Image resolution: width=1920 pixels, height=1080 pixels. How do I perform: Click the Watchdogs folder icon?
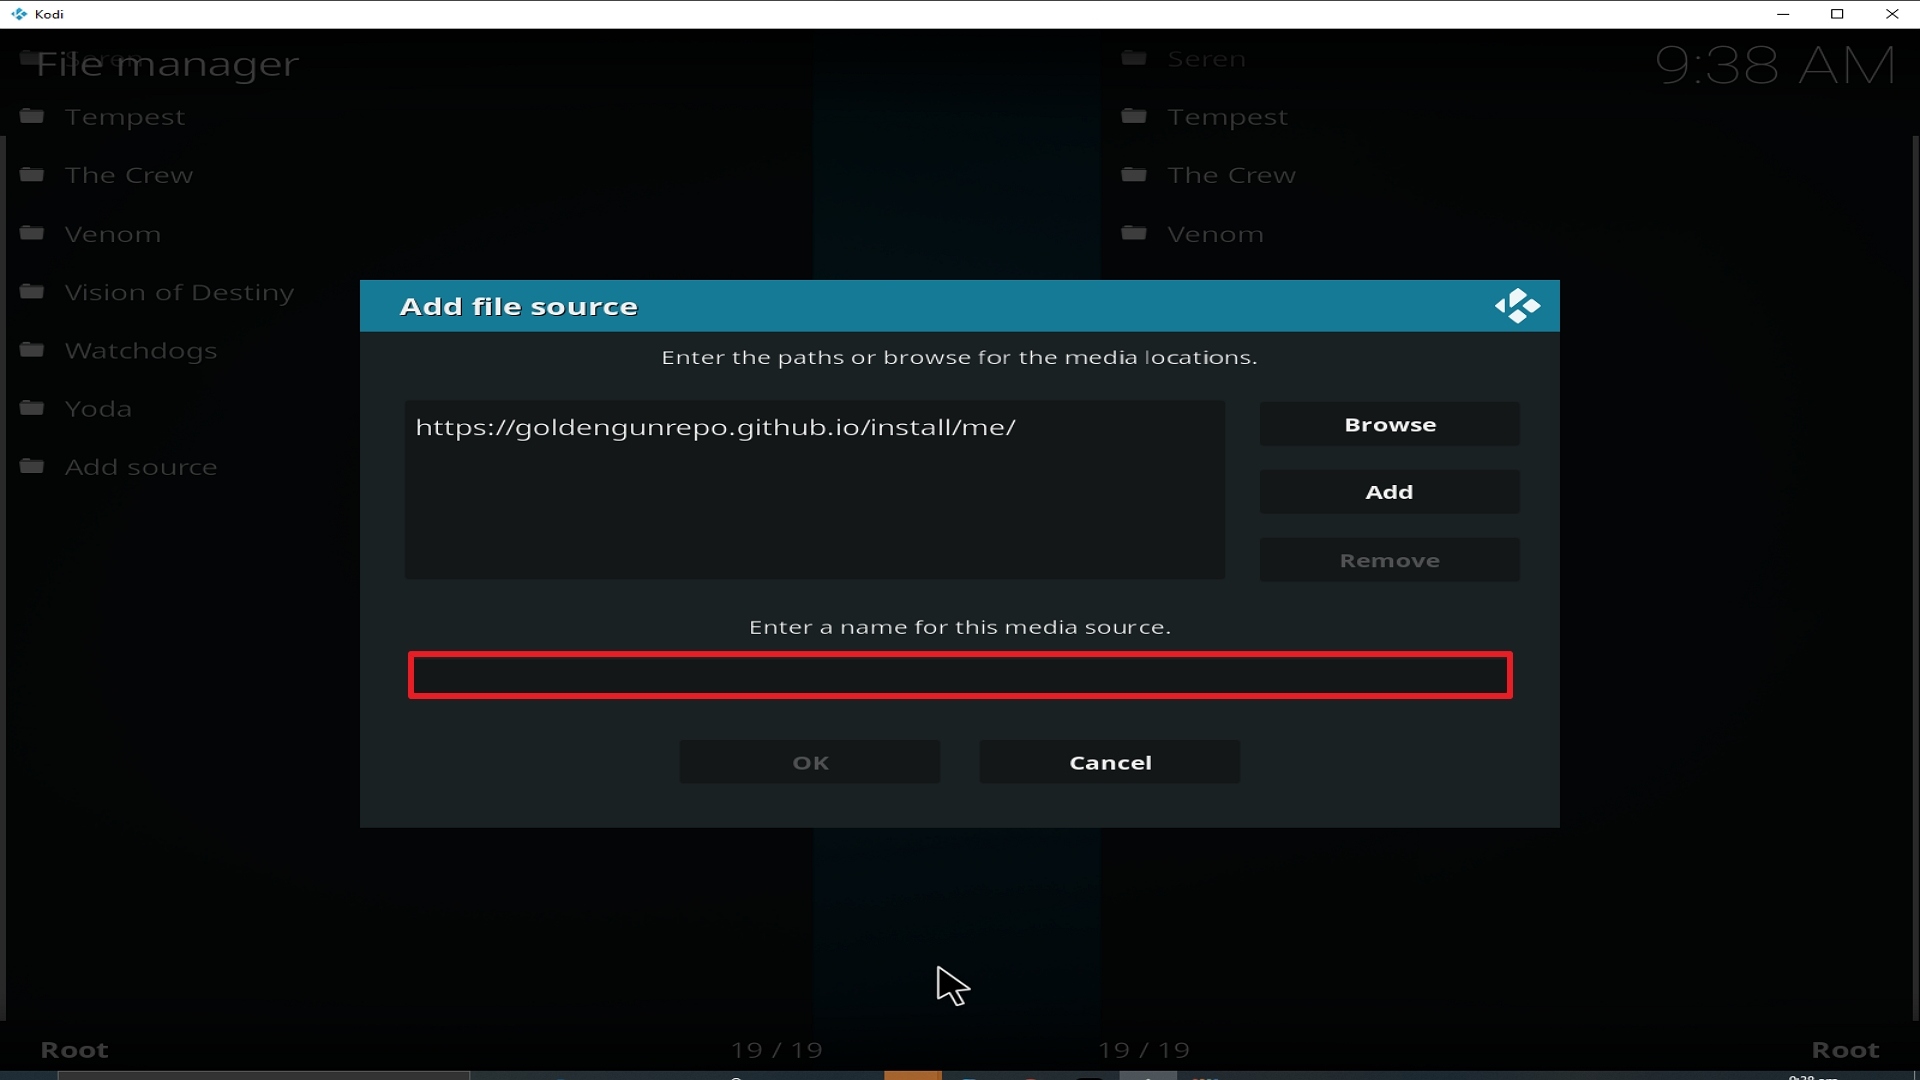32,349
